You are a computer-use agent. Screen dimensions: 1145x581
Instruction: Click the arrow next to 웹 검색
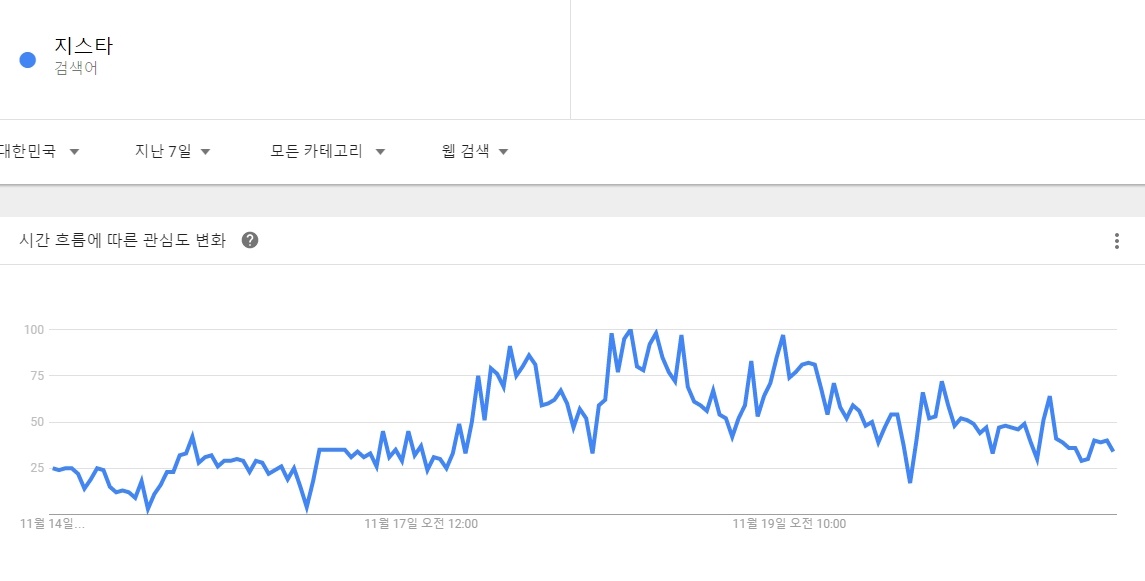coord(503,152)
